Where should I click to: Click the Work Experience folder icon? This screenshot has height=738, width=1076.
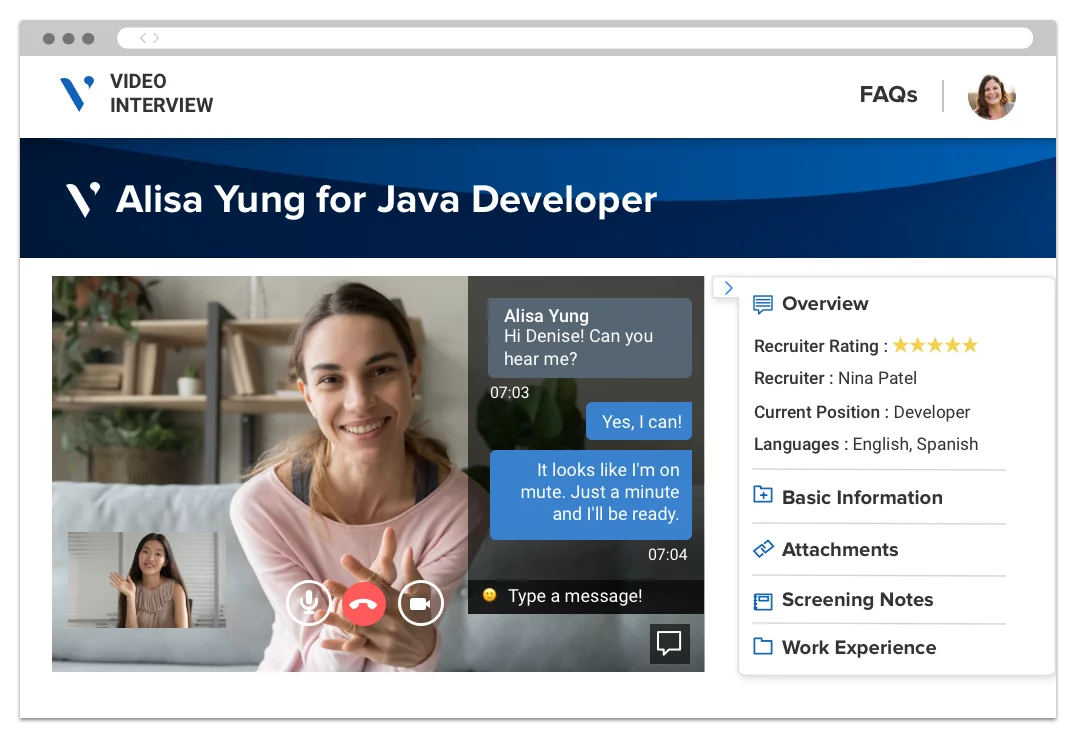pyautogui.click(x=762, y=647)
